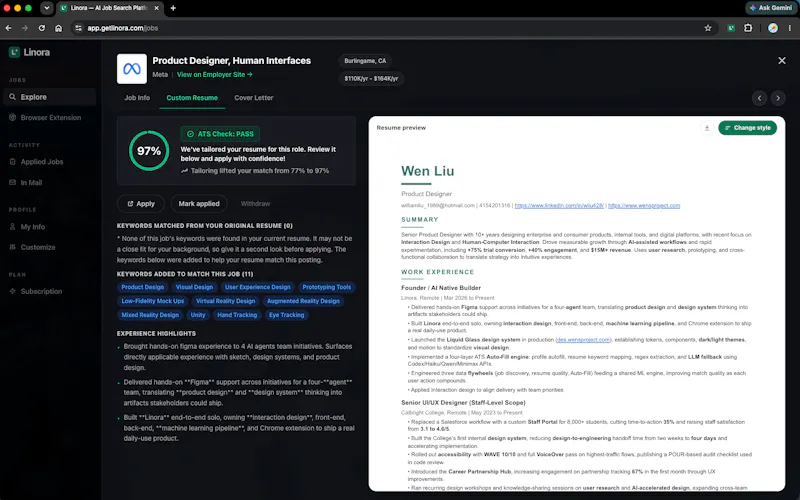Select User Experience Design keyword tag
This screenshot has height=500, width=800.
[258, 287]
